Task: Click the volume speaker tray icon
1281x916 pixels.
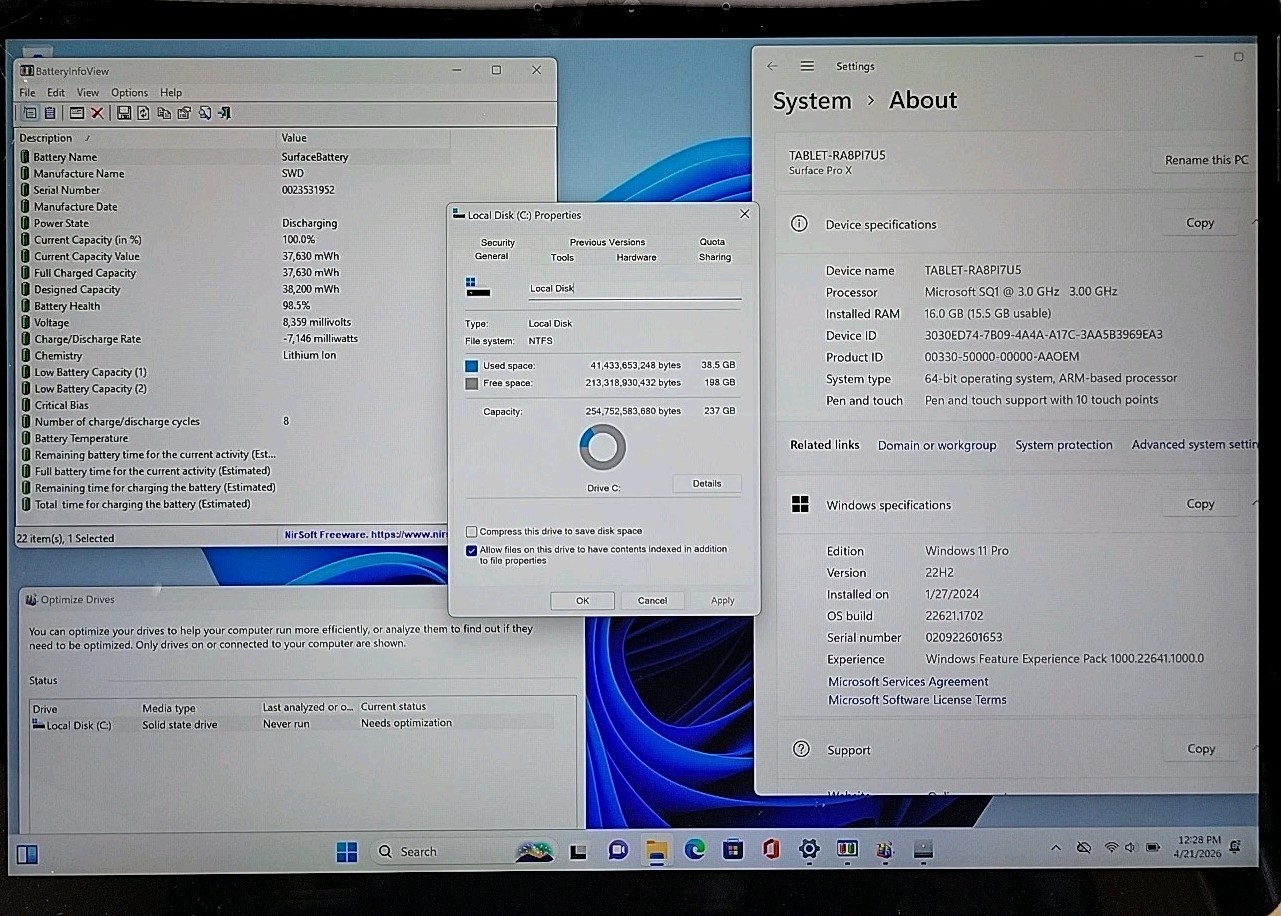Action: pos(1130,848)
